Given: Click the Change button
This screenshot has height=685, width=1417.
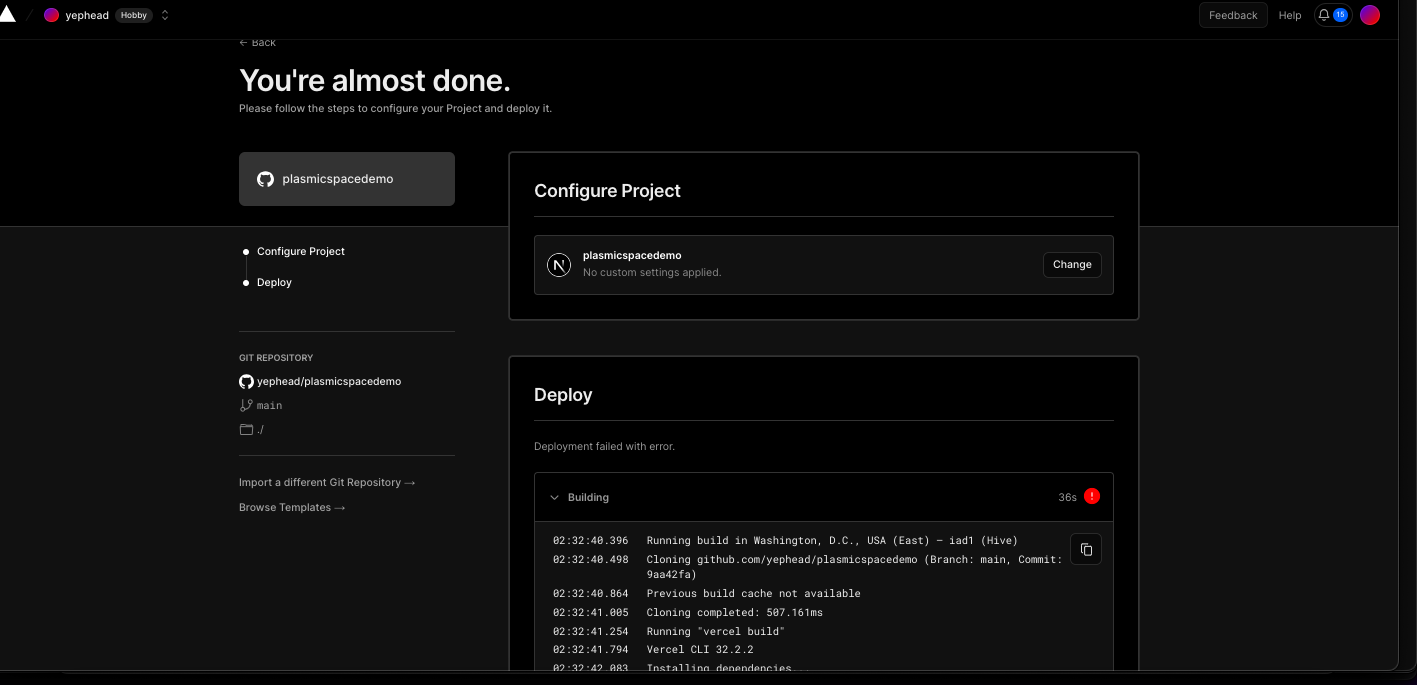Looking at the screenshot, I should tap(1071, 264).
